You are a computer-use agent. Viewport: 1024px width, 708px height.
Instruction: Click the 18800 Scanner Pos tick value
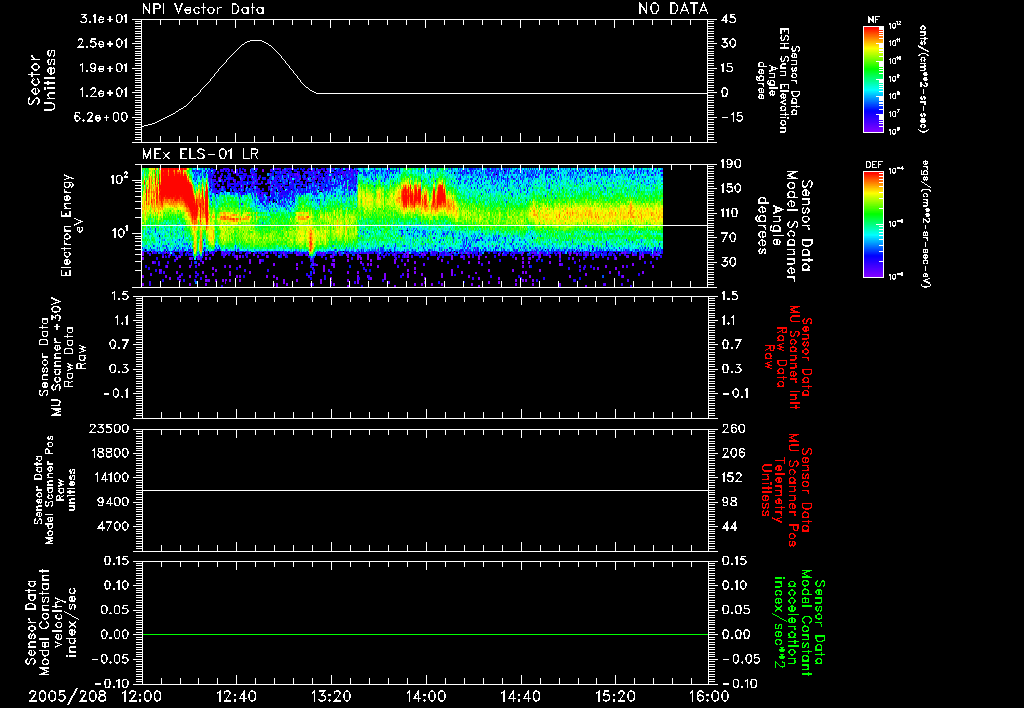108,453
